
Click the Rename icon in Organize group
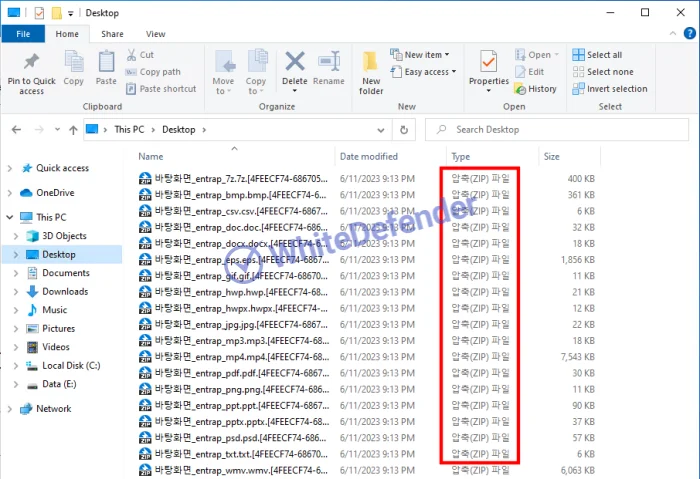328,63
